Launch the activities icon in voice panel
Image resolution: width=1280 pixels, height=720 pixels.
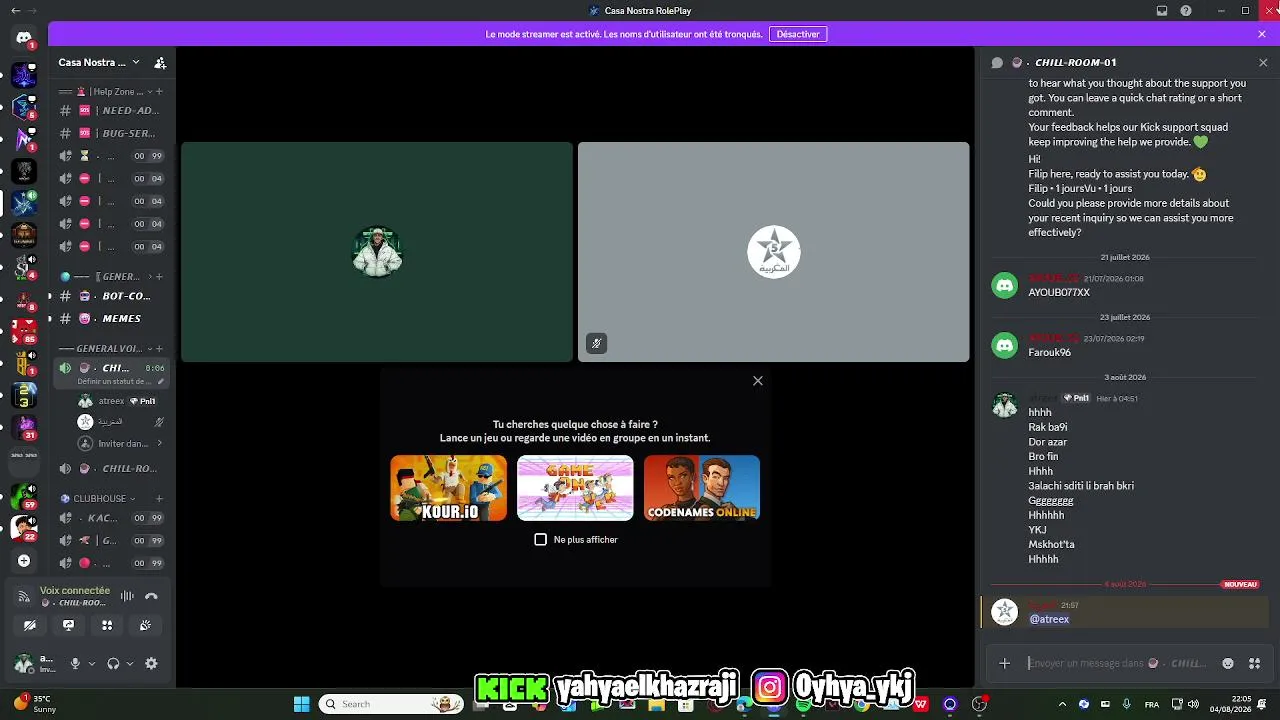(107, 625)
